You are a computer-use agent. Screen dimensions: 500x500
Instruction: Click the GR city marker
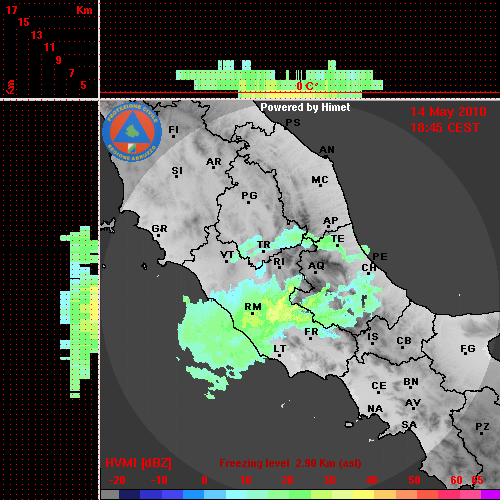click(x=159, y=230)
